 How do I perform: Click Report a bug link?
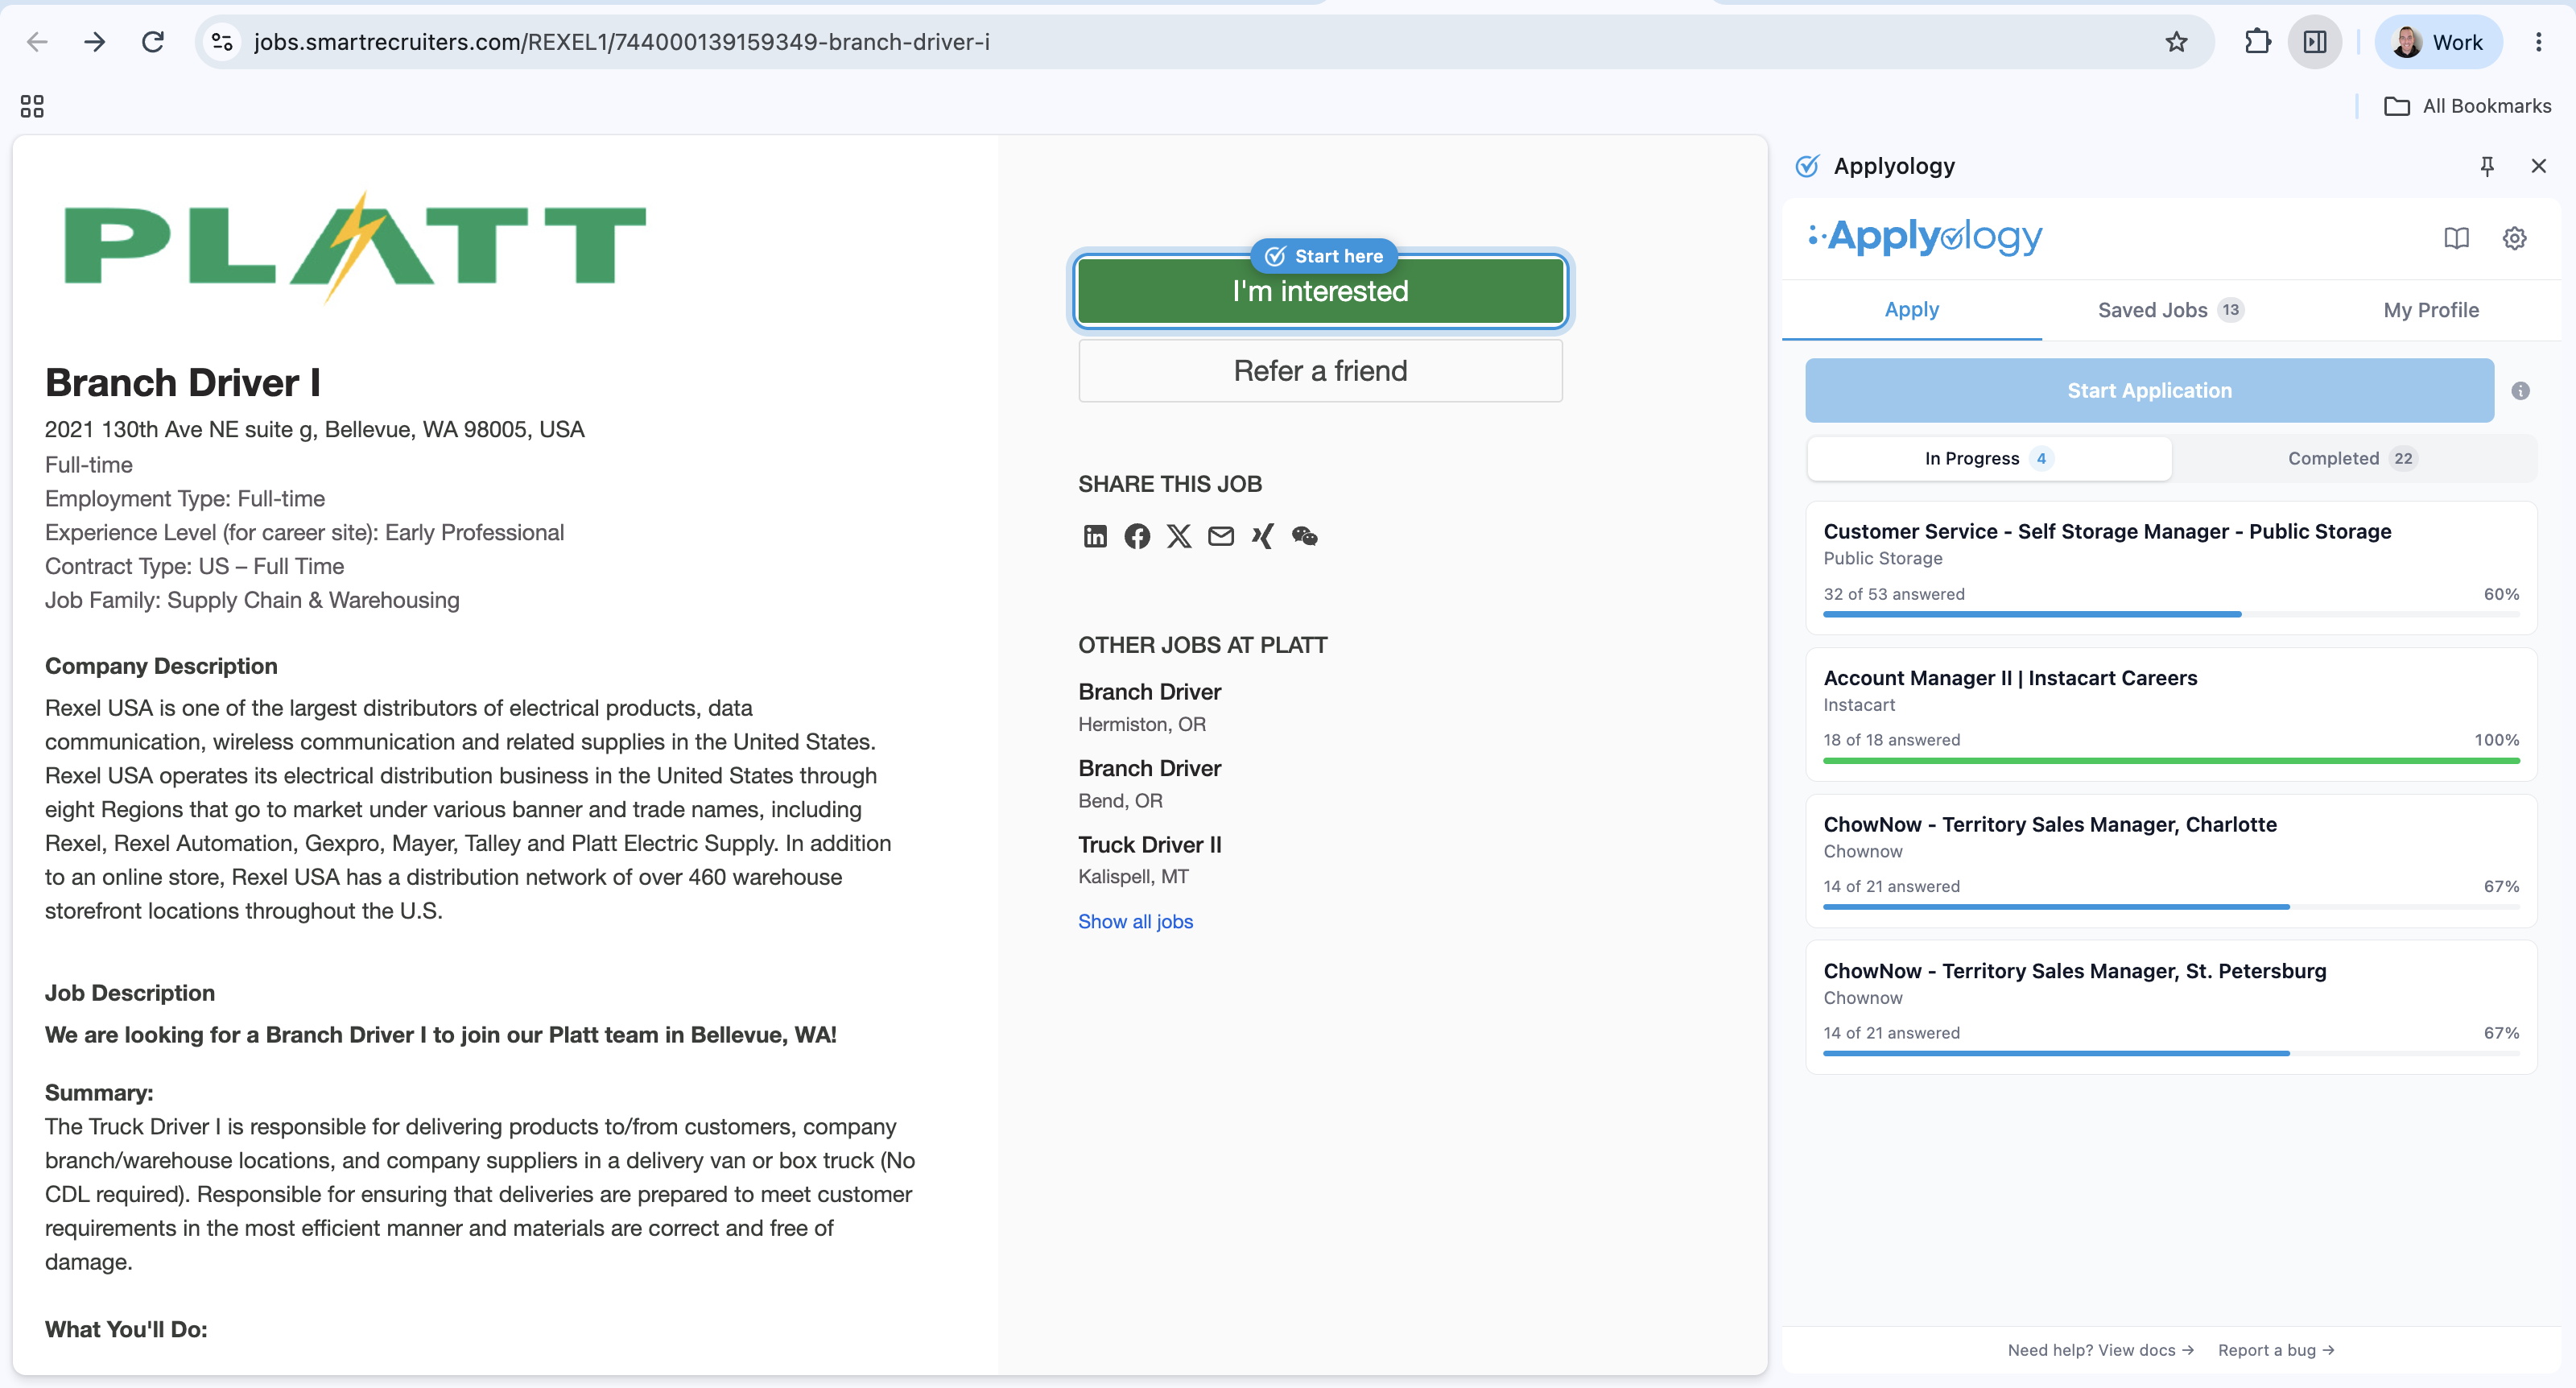coord(2276,1350)
